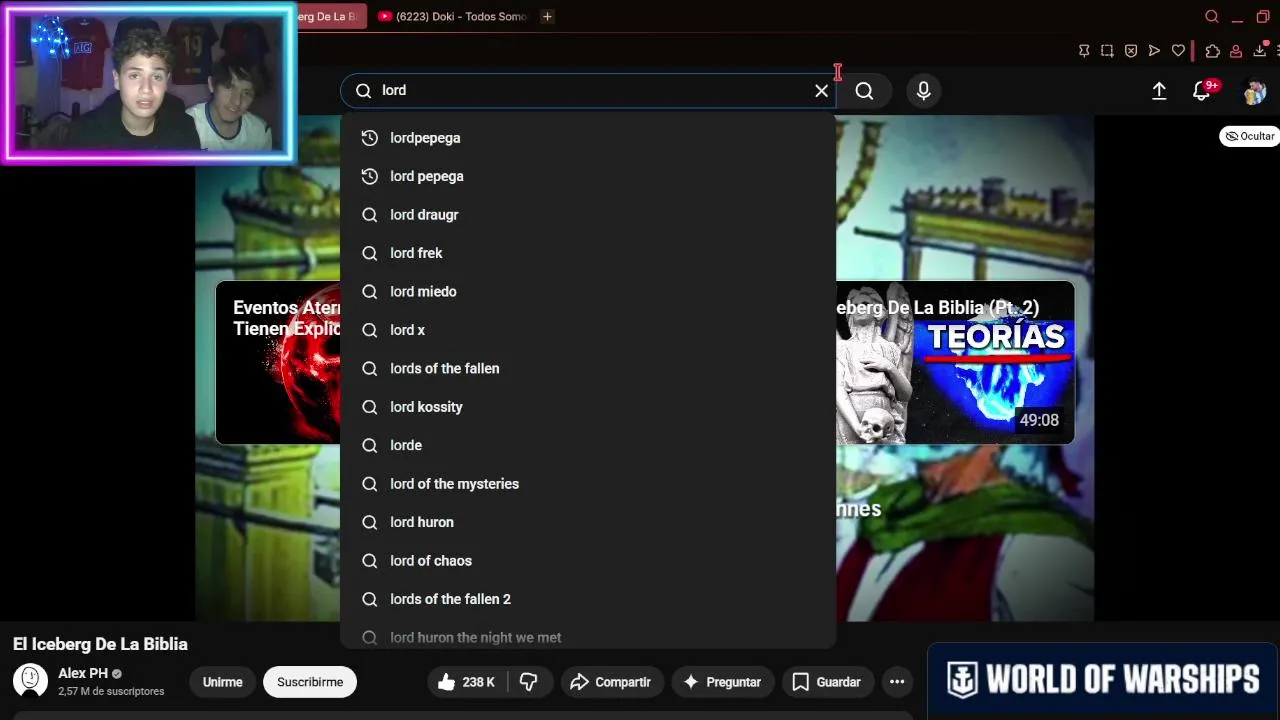
Task: Click the Compartir share button
Action: [x=612, y=682]
